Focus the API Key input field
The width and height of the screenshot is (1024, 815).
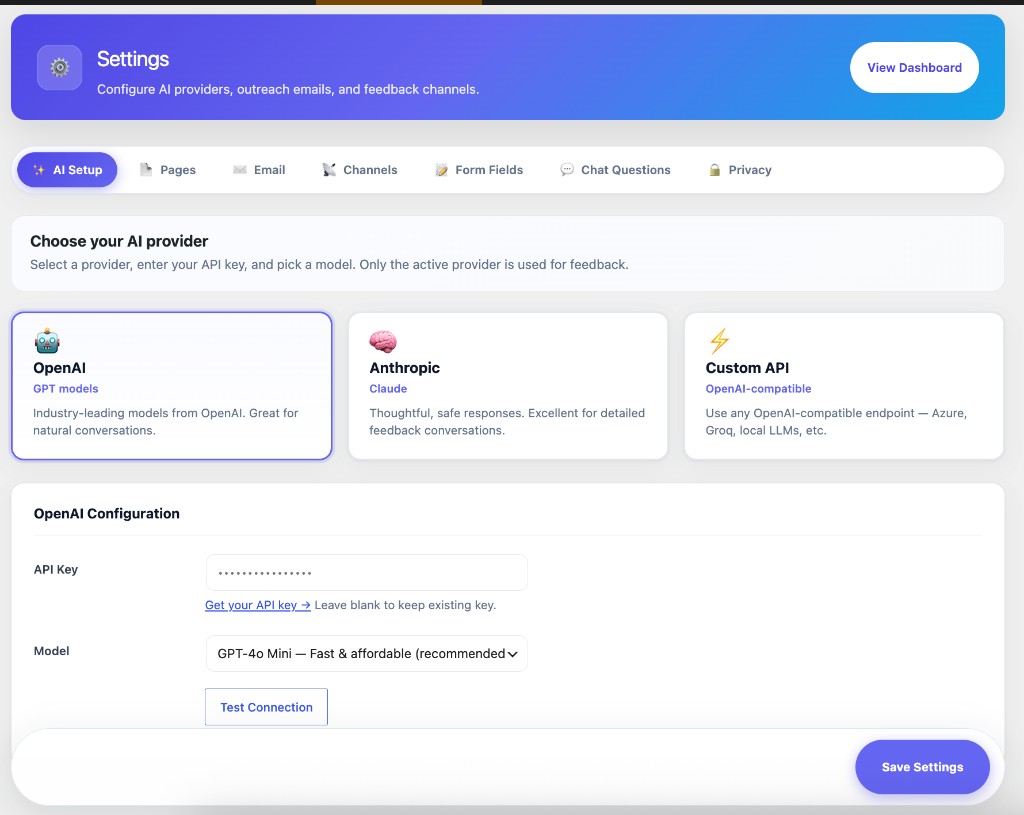(x=366, y=573)
